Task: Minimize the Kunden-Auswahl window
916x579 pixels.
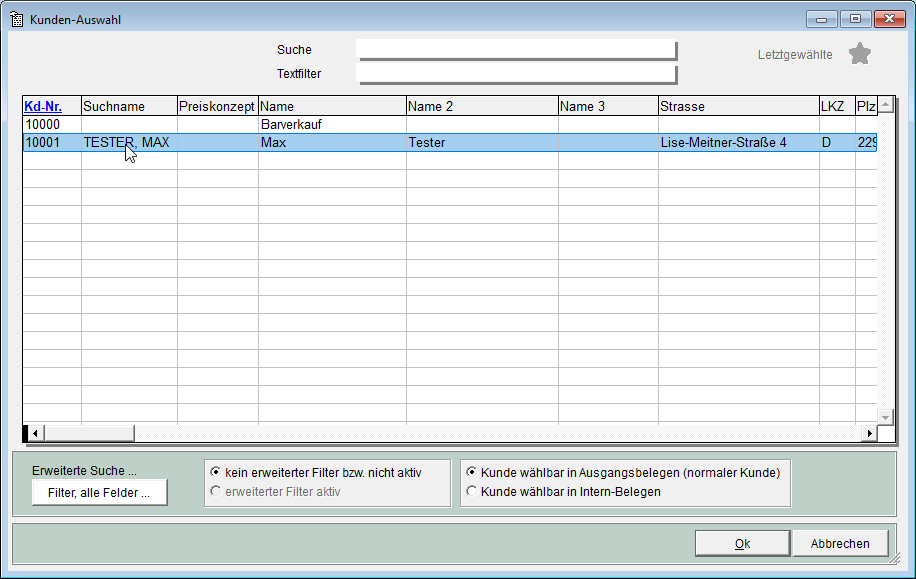Action: (821, 19)
